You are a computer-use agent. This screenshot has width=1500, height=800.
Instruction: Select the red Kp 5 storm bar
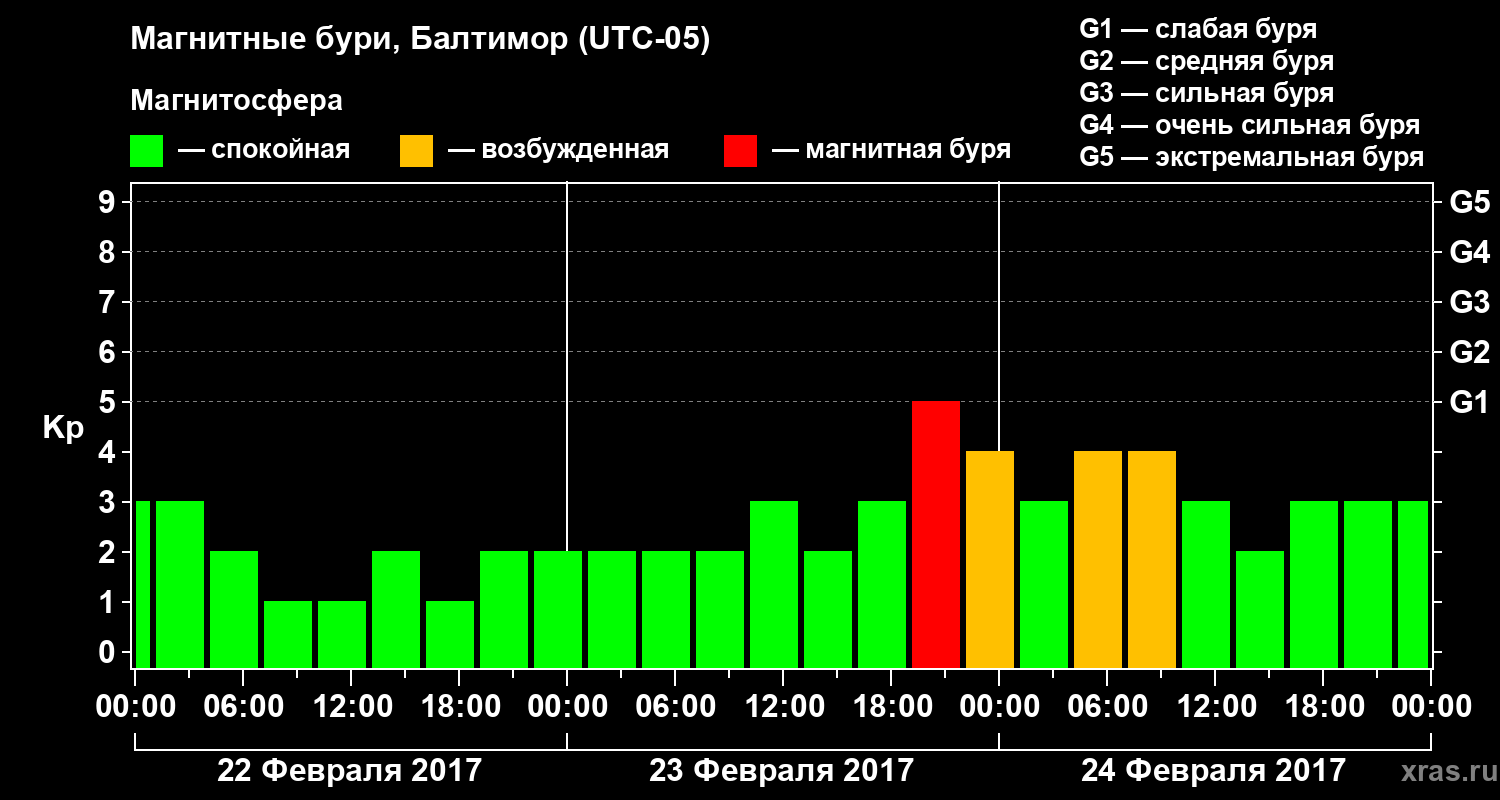click(x=936, y=535)
